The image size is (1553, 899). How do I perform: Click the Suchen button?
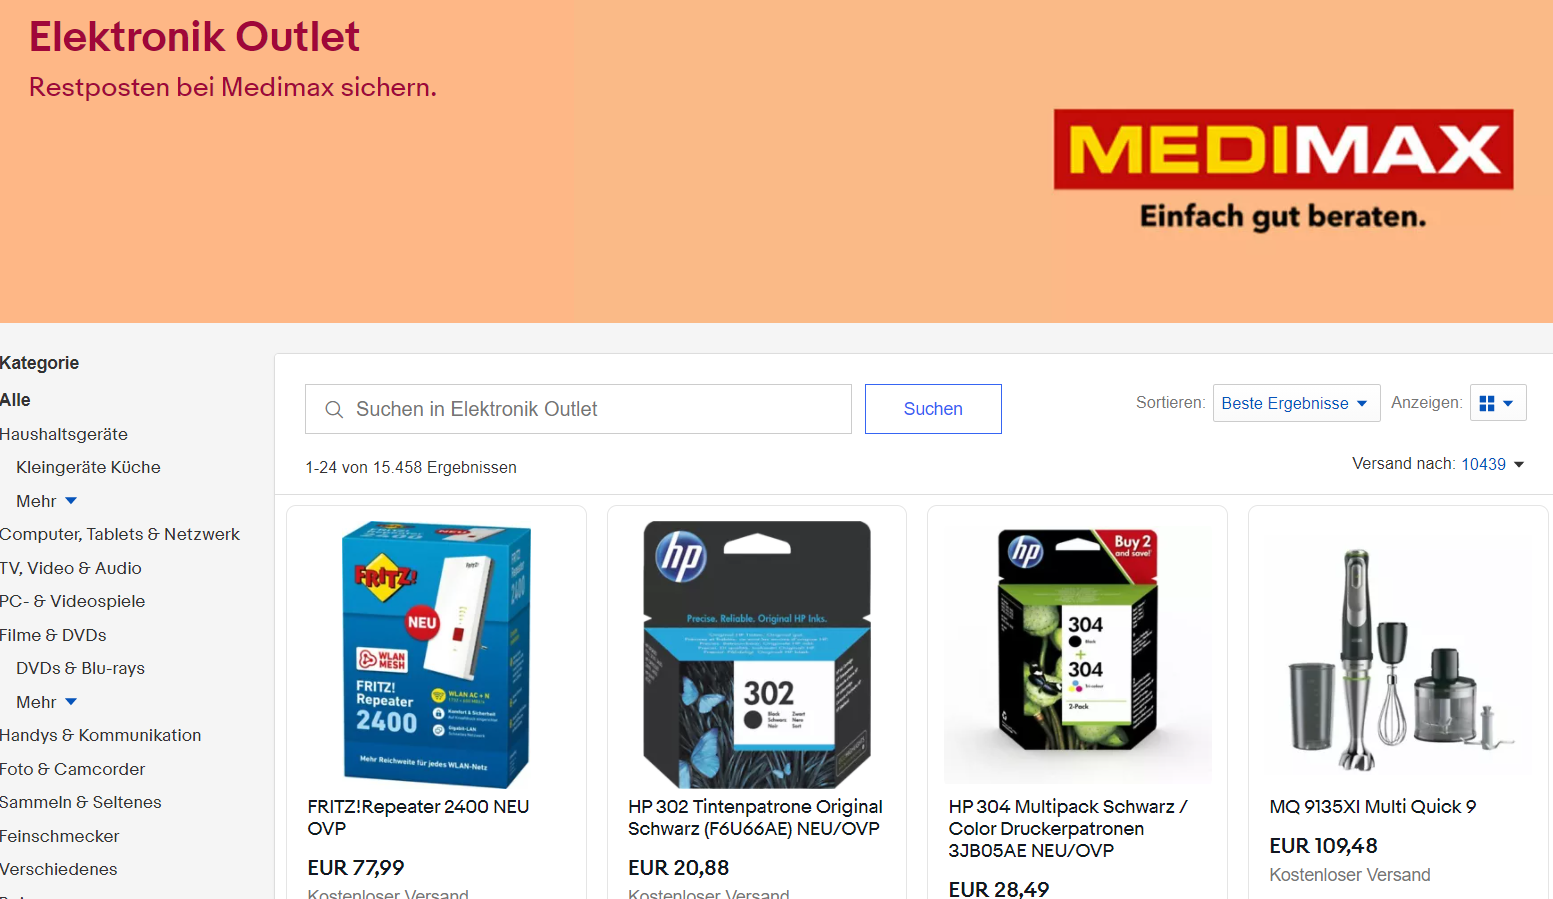pos(933,409)
